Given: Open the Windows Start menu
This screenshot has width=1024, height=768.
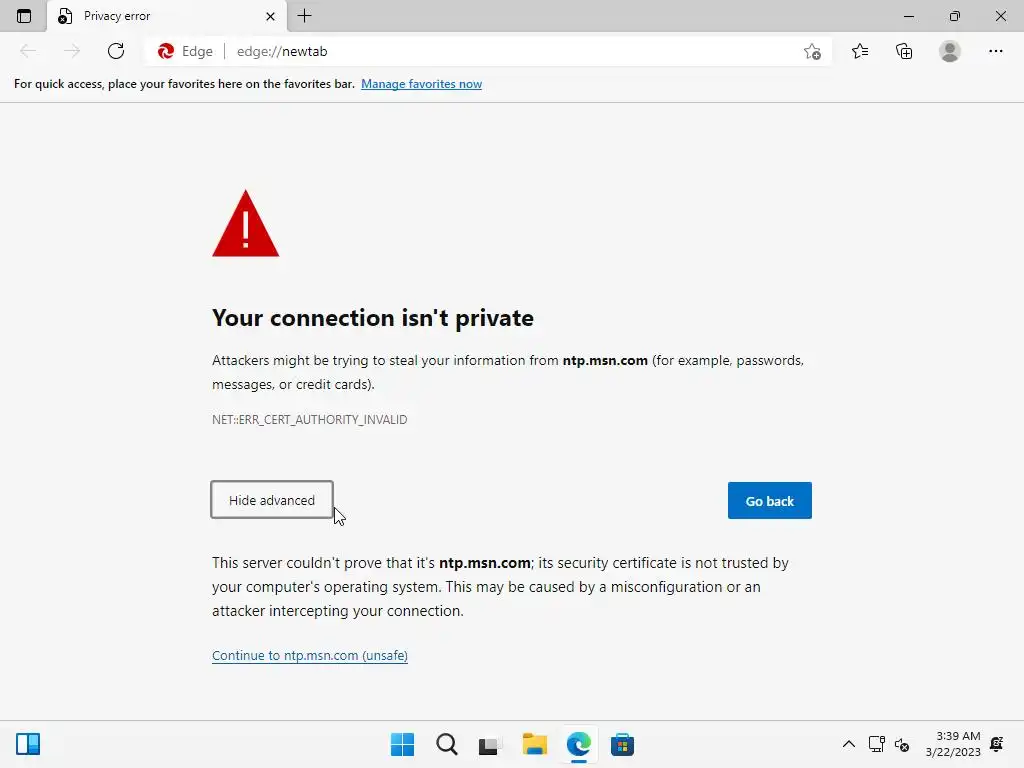Looking at the screenshot, I should tap(402, 744).
